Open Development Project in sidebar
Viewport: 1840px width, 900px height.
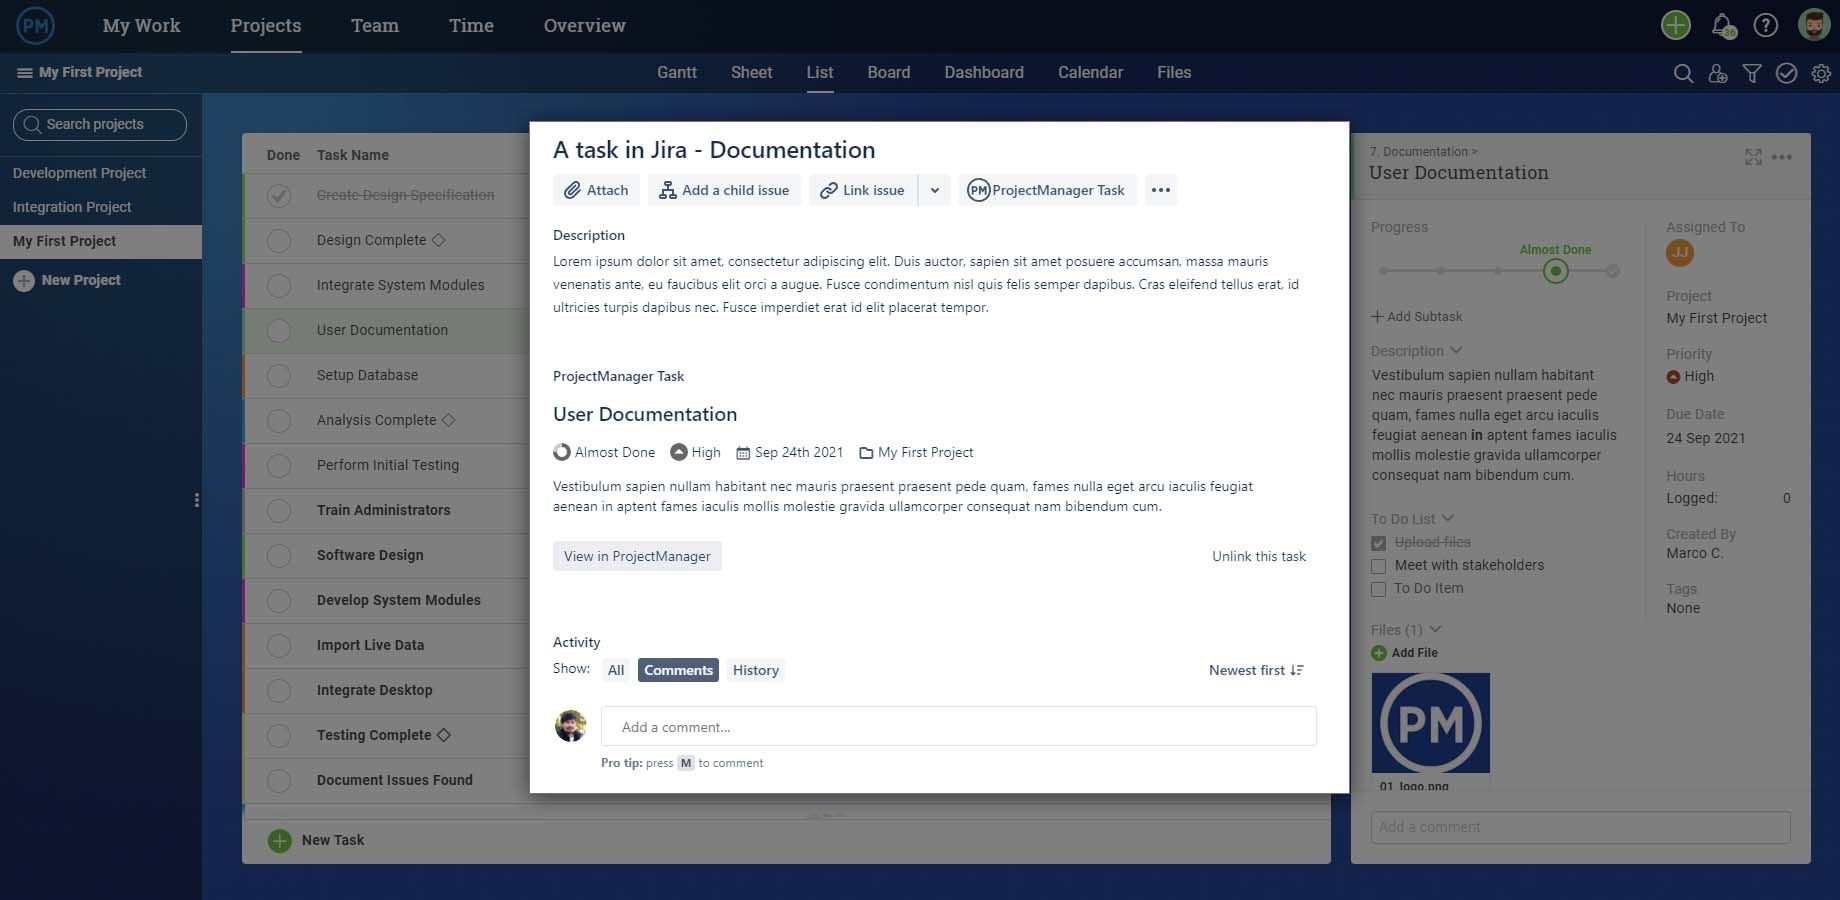80,173
